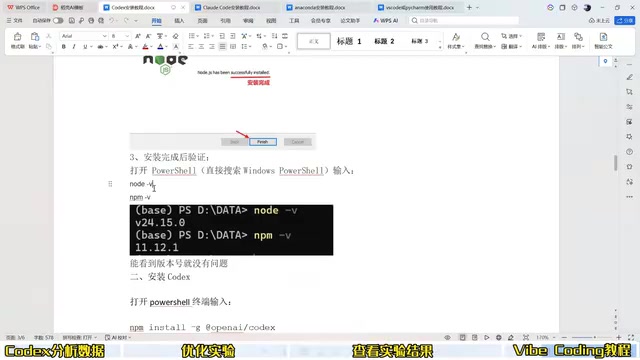
Task: Toggle eye protection mode icon
Action: 448,338
